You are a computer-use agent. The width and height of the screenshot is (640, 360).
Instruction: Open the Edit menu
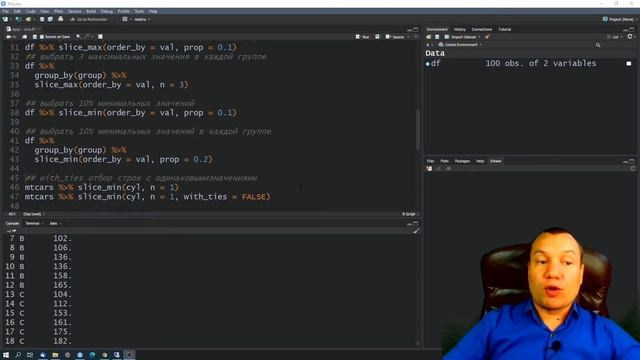[17, 11]
